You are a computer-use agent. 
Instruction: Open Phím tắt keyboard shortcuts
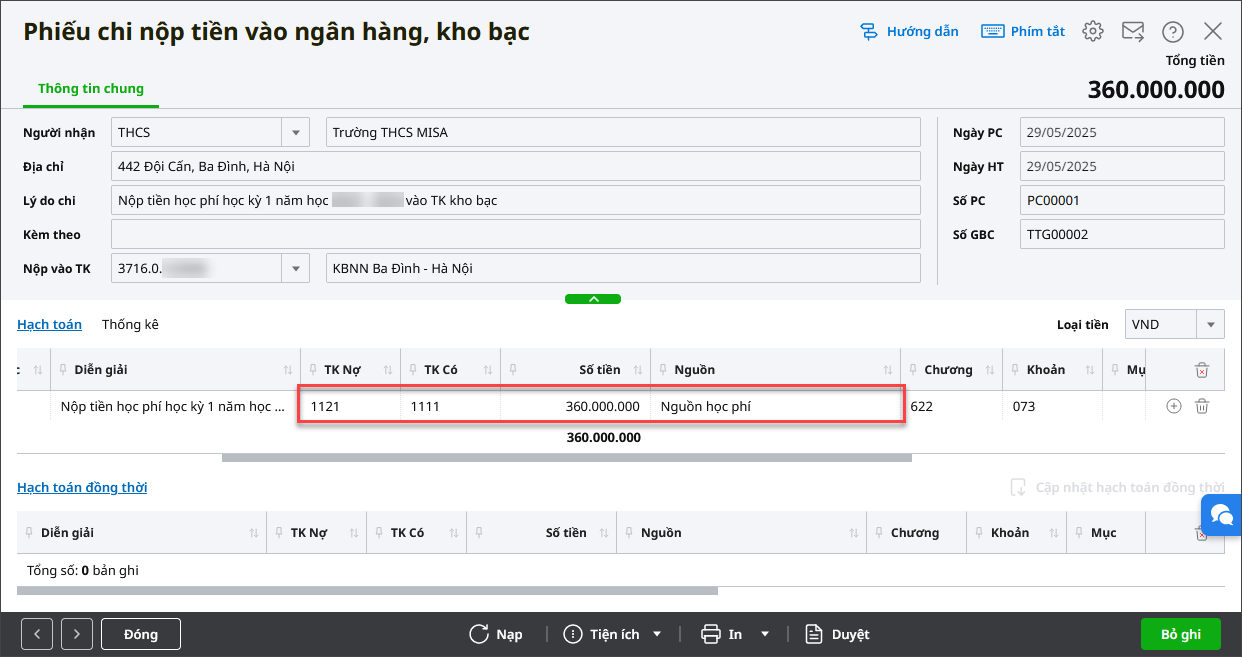[x=1023, y=32]
